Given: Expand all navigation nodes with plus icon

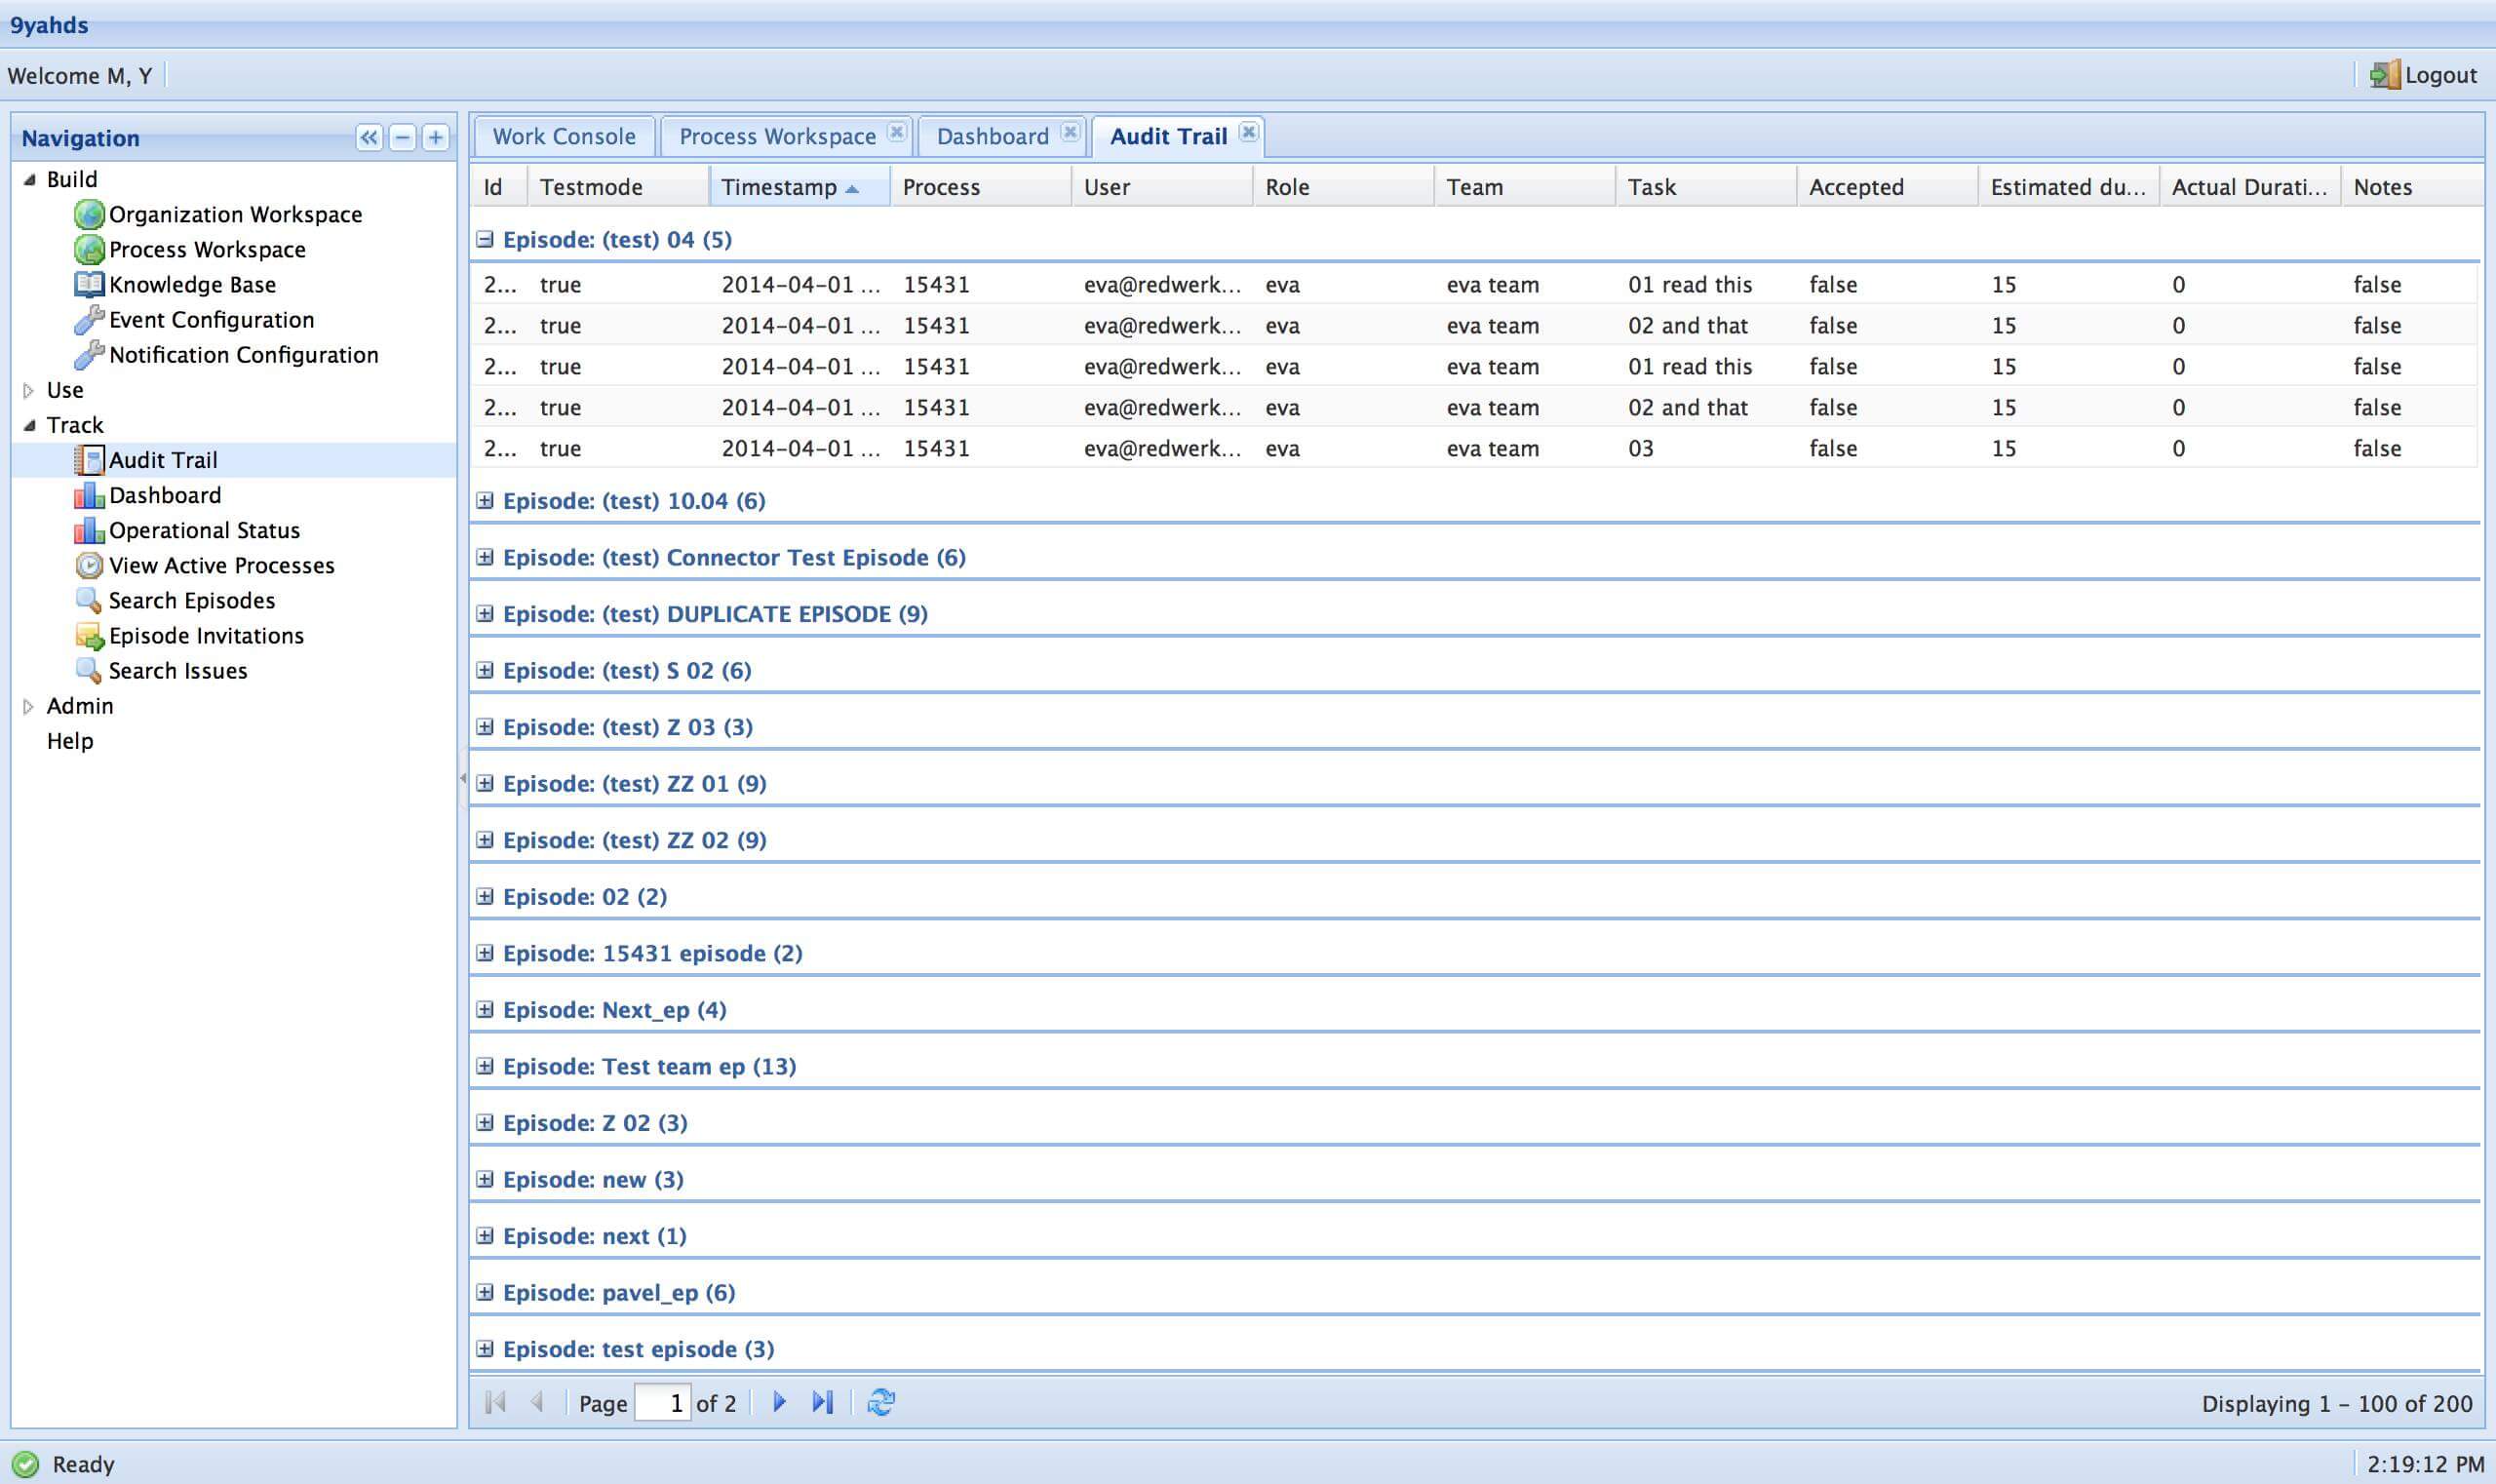Looking at the screenshot, I should [435, 137].
